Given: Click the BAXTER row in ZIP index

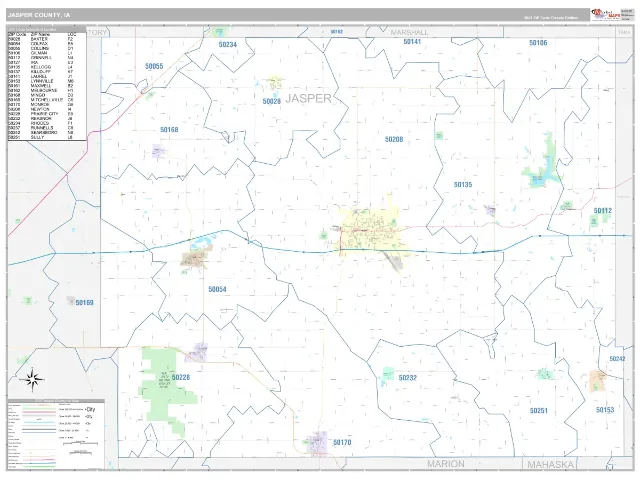Looking at the screenshot, I should (x=41, y=39).
